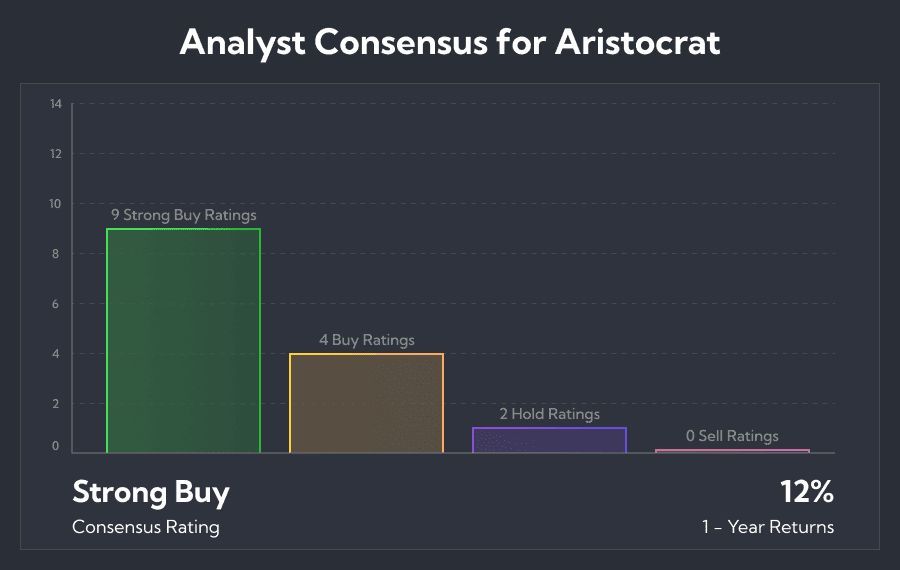Image resolution: width=900 pixels, height=570 pixels.
Task: Click the y-axis value 0
Action: (56, 446)
